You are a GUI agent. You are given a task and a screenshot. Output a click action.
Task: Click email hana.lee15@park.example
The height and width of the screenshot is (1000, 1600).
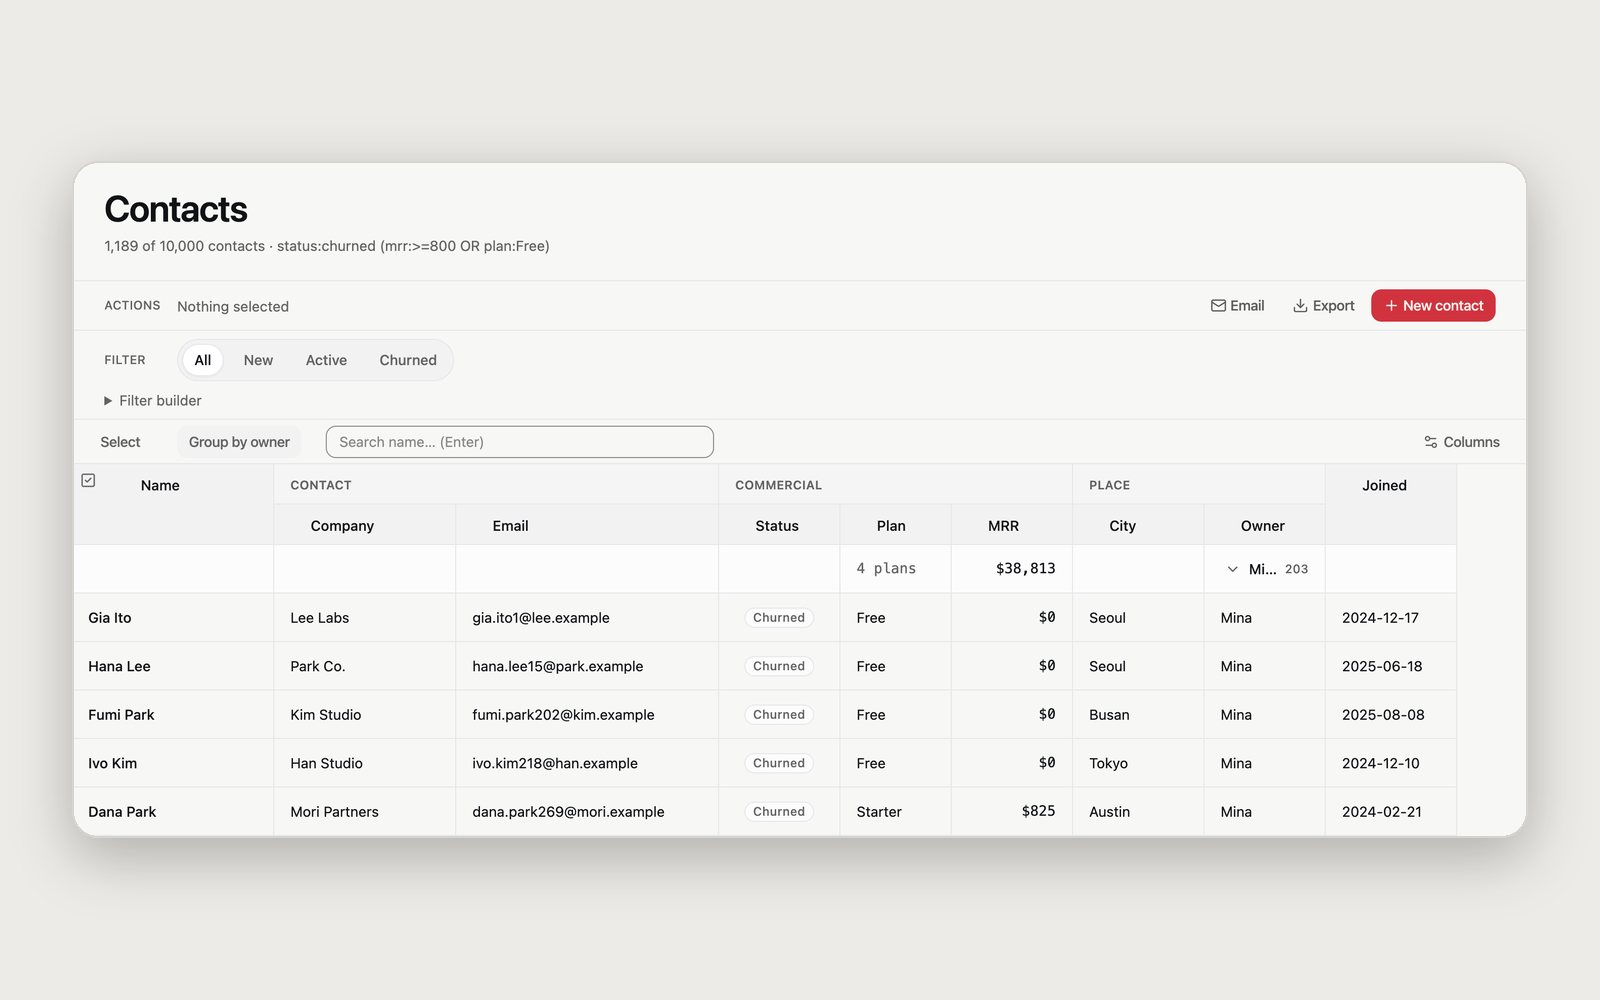click(558, 666)
